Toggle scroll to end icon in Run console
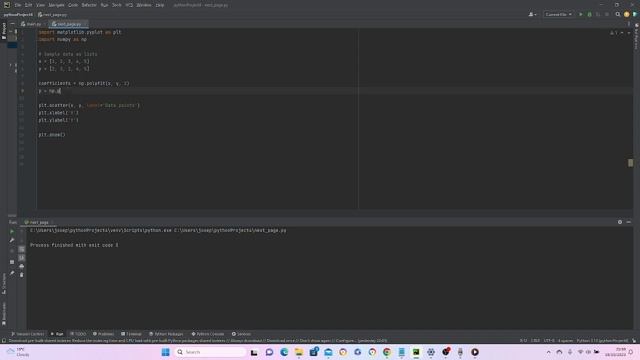640x360 pixels. pyautogui.click(x=22, y=258)
